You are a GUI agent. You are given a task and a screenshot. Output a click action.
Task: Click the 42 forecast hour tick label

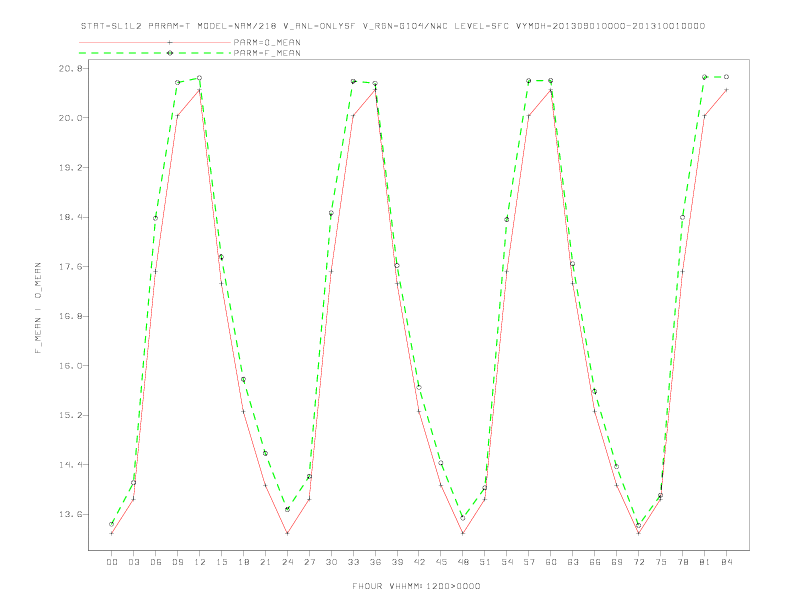419,562
